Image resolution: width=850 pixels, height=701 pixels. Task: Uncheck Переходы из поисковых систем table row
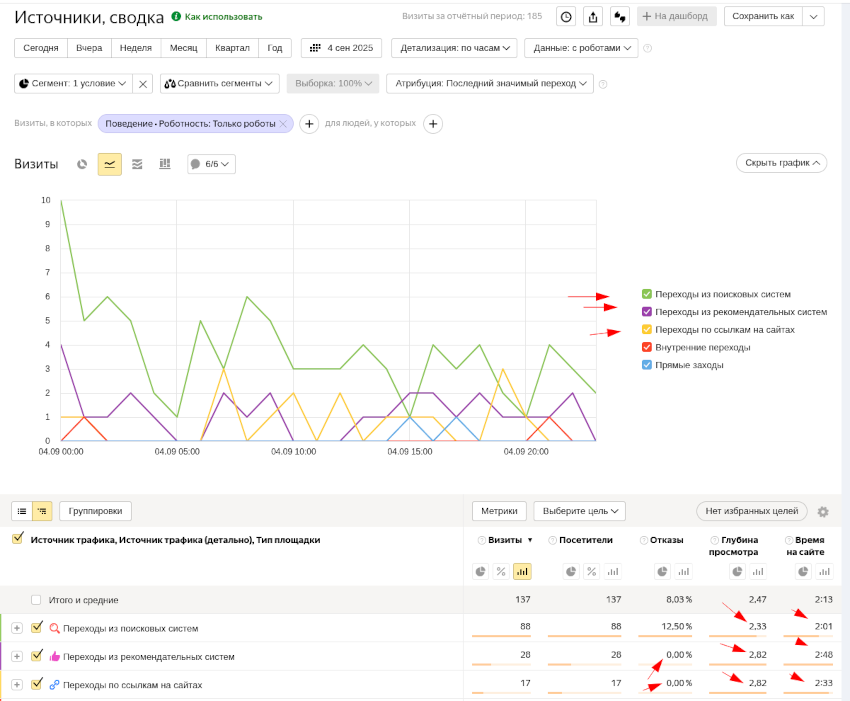pos(36,628)
